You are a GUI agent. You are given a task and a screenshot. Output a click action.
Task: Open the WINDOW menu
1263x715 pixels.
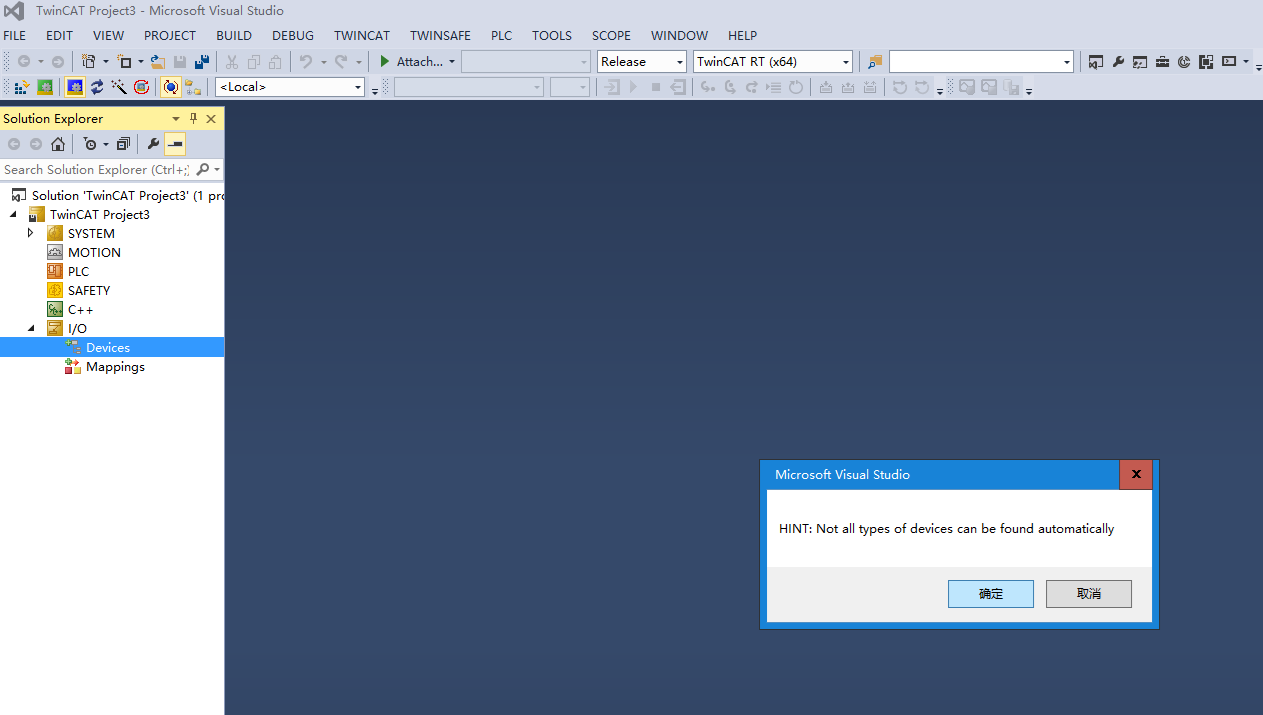(679, 35)
